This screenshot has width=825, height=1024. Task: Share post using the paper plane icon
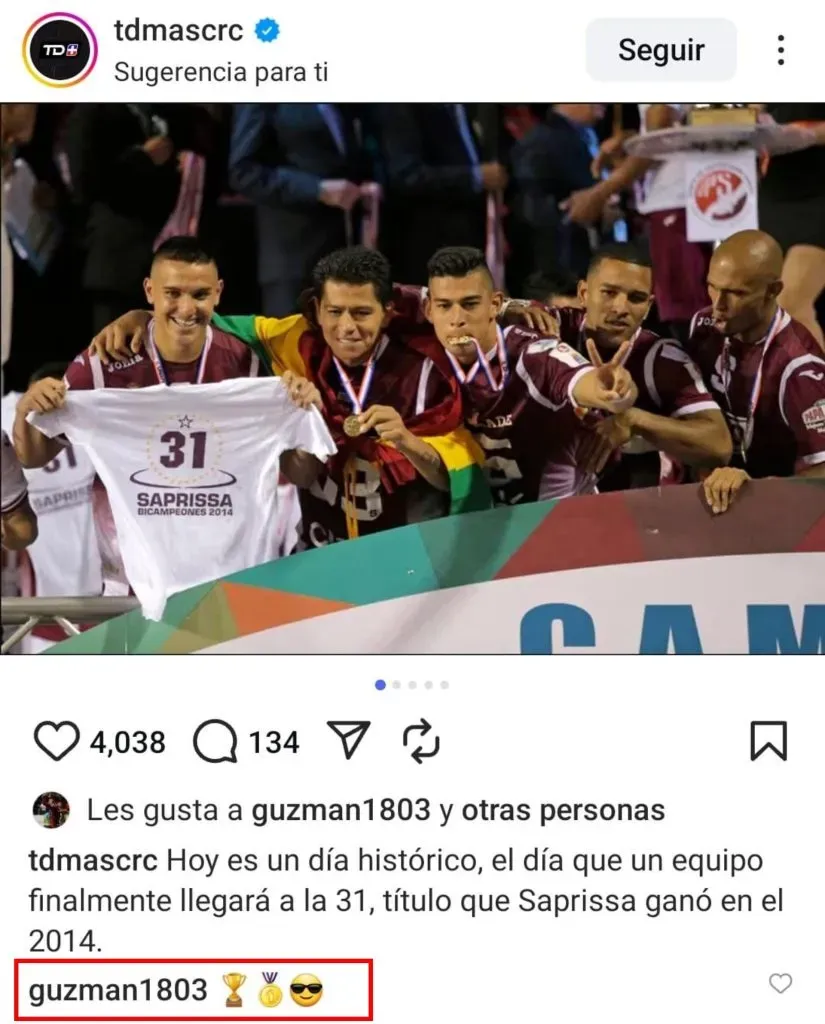[348, 740]
